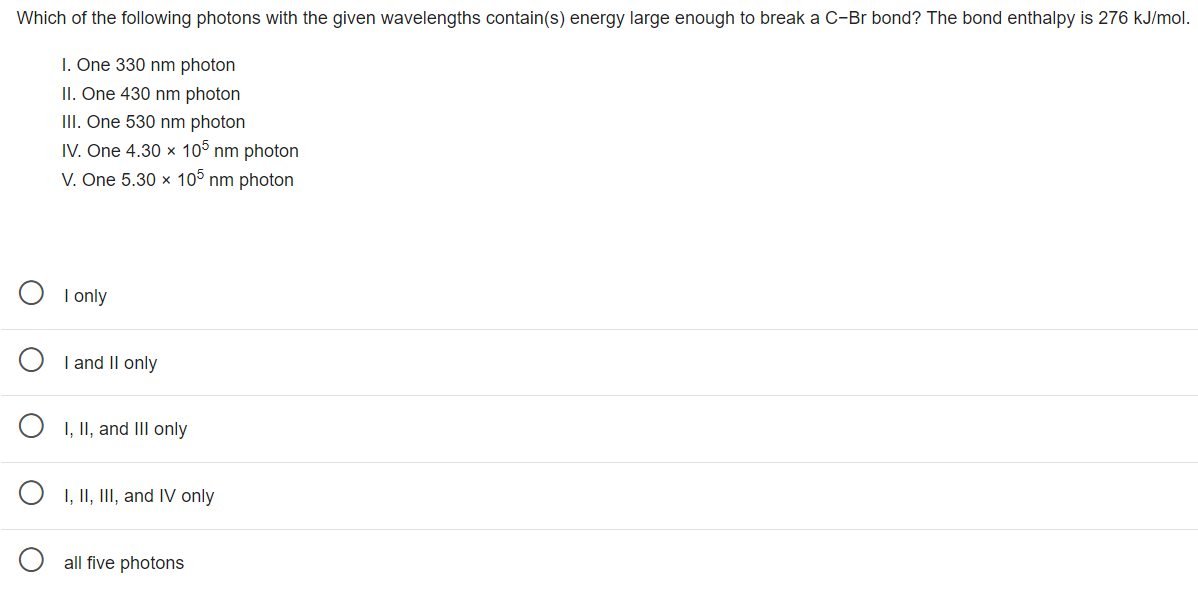Select the radio button for 'all five photons'
1198x589 pixels.
click(x=31, y=559)
